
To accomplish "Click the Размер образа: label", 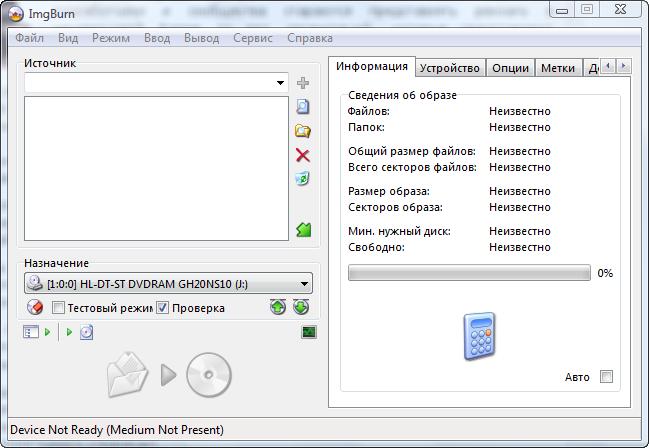I will point(389,191).
